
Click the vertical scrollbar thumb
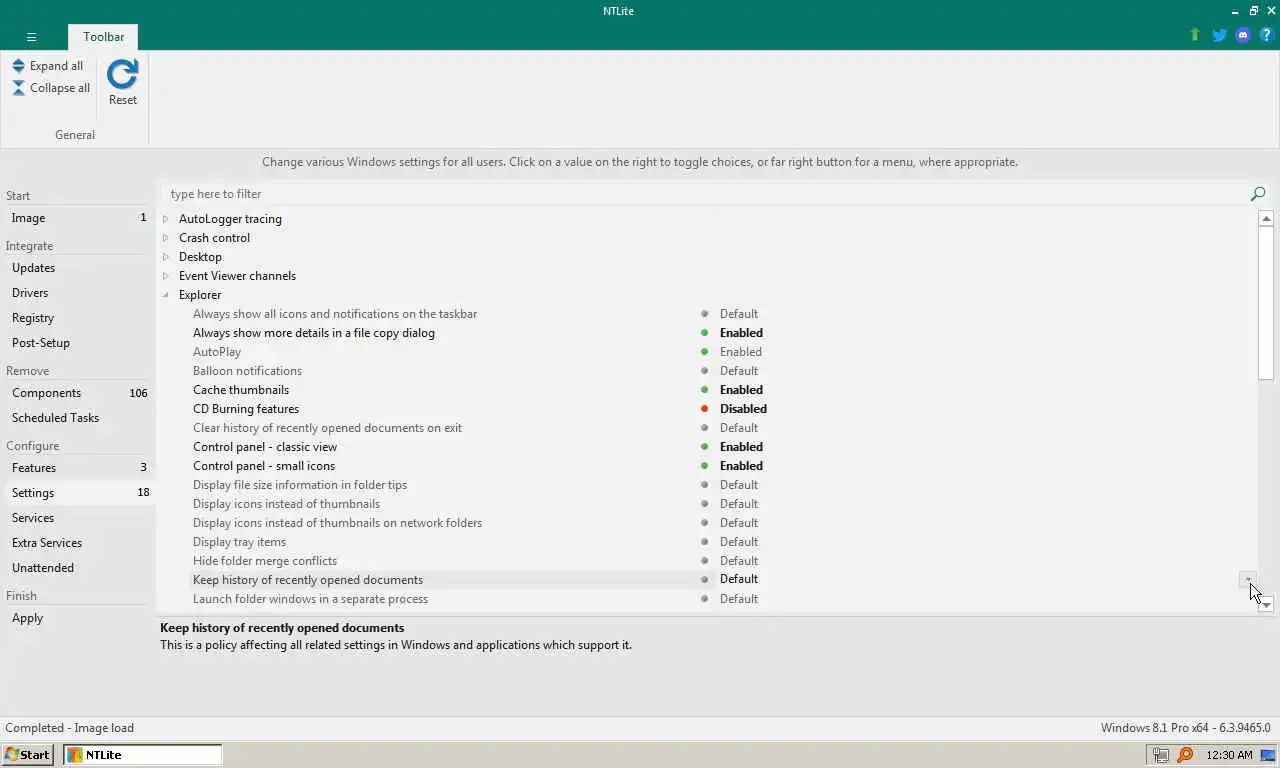point(1266,303)
